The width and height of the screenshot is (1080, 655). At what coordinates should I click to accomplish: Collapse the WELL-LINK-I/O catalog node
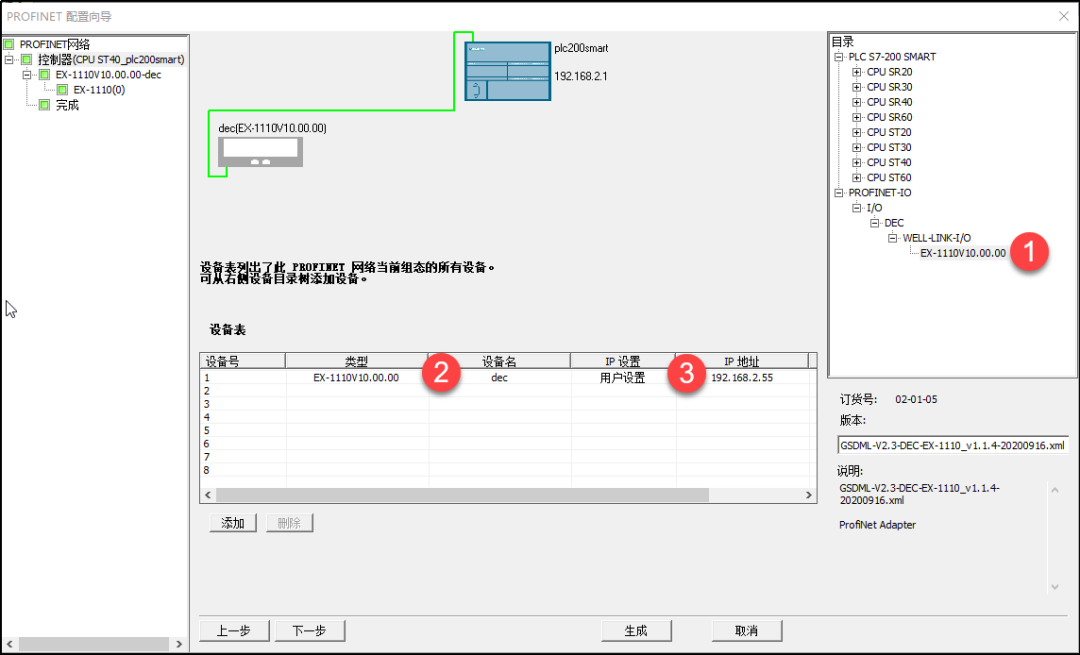click(x=892, y=238)
